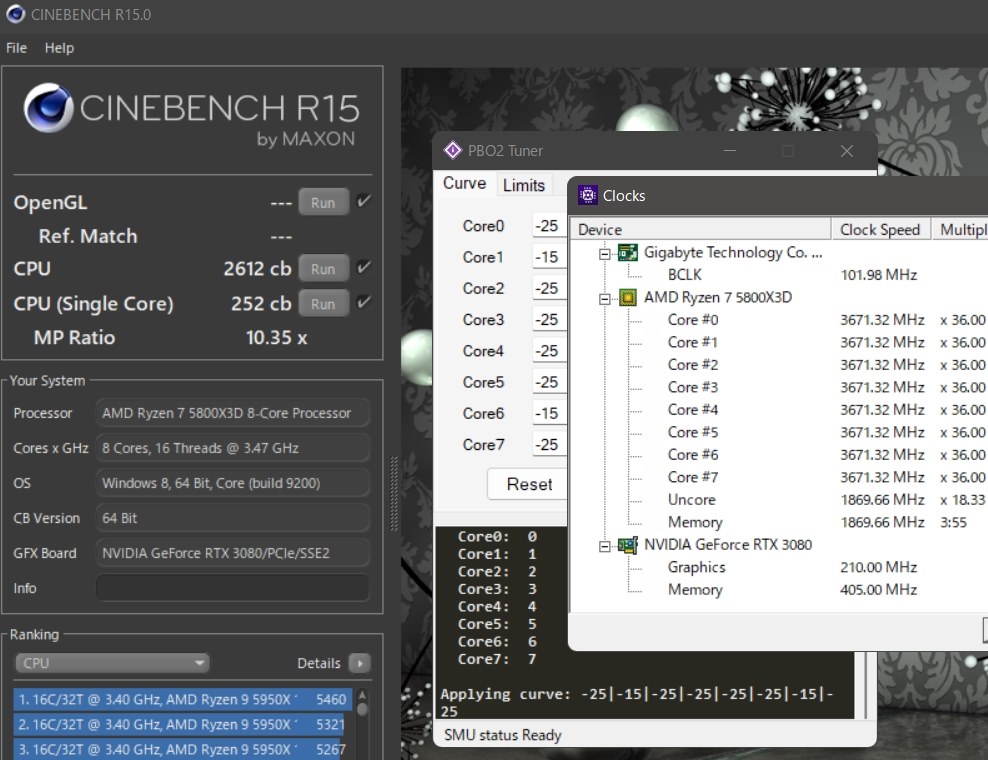Click the Gigabyte motherboard icon in Clocks tree
This screenshot has width=988, height=760.
(x=628, y=253)
